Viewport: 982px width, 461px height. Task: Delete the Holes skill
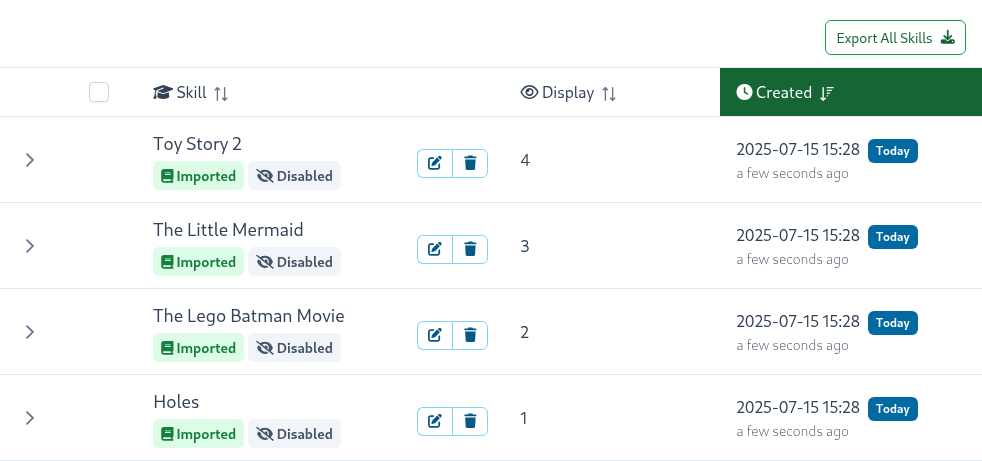point(470,421)
